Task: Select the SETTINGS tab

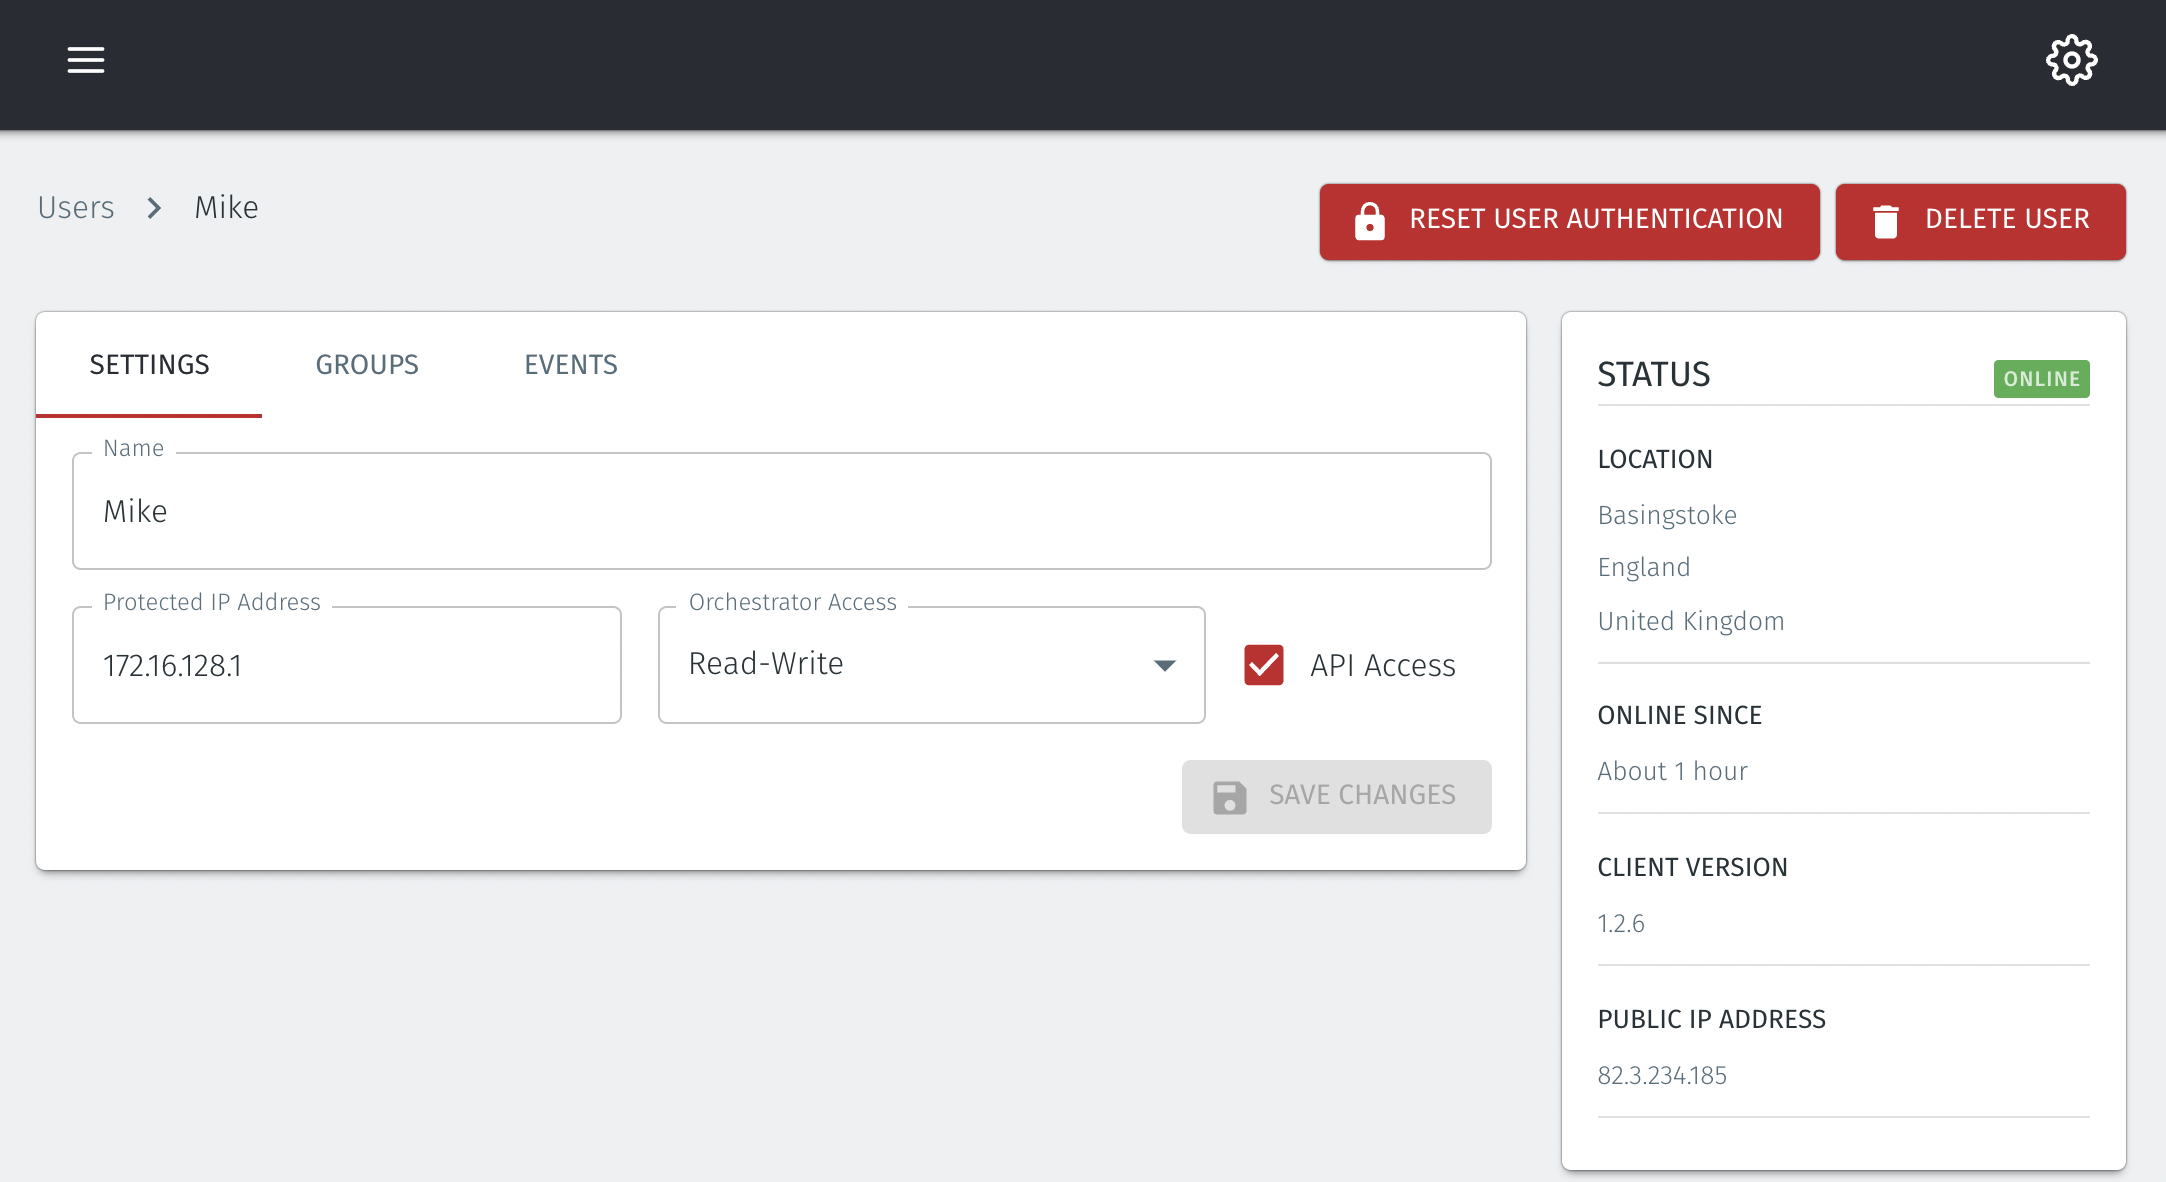Action: click(150, 364)
